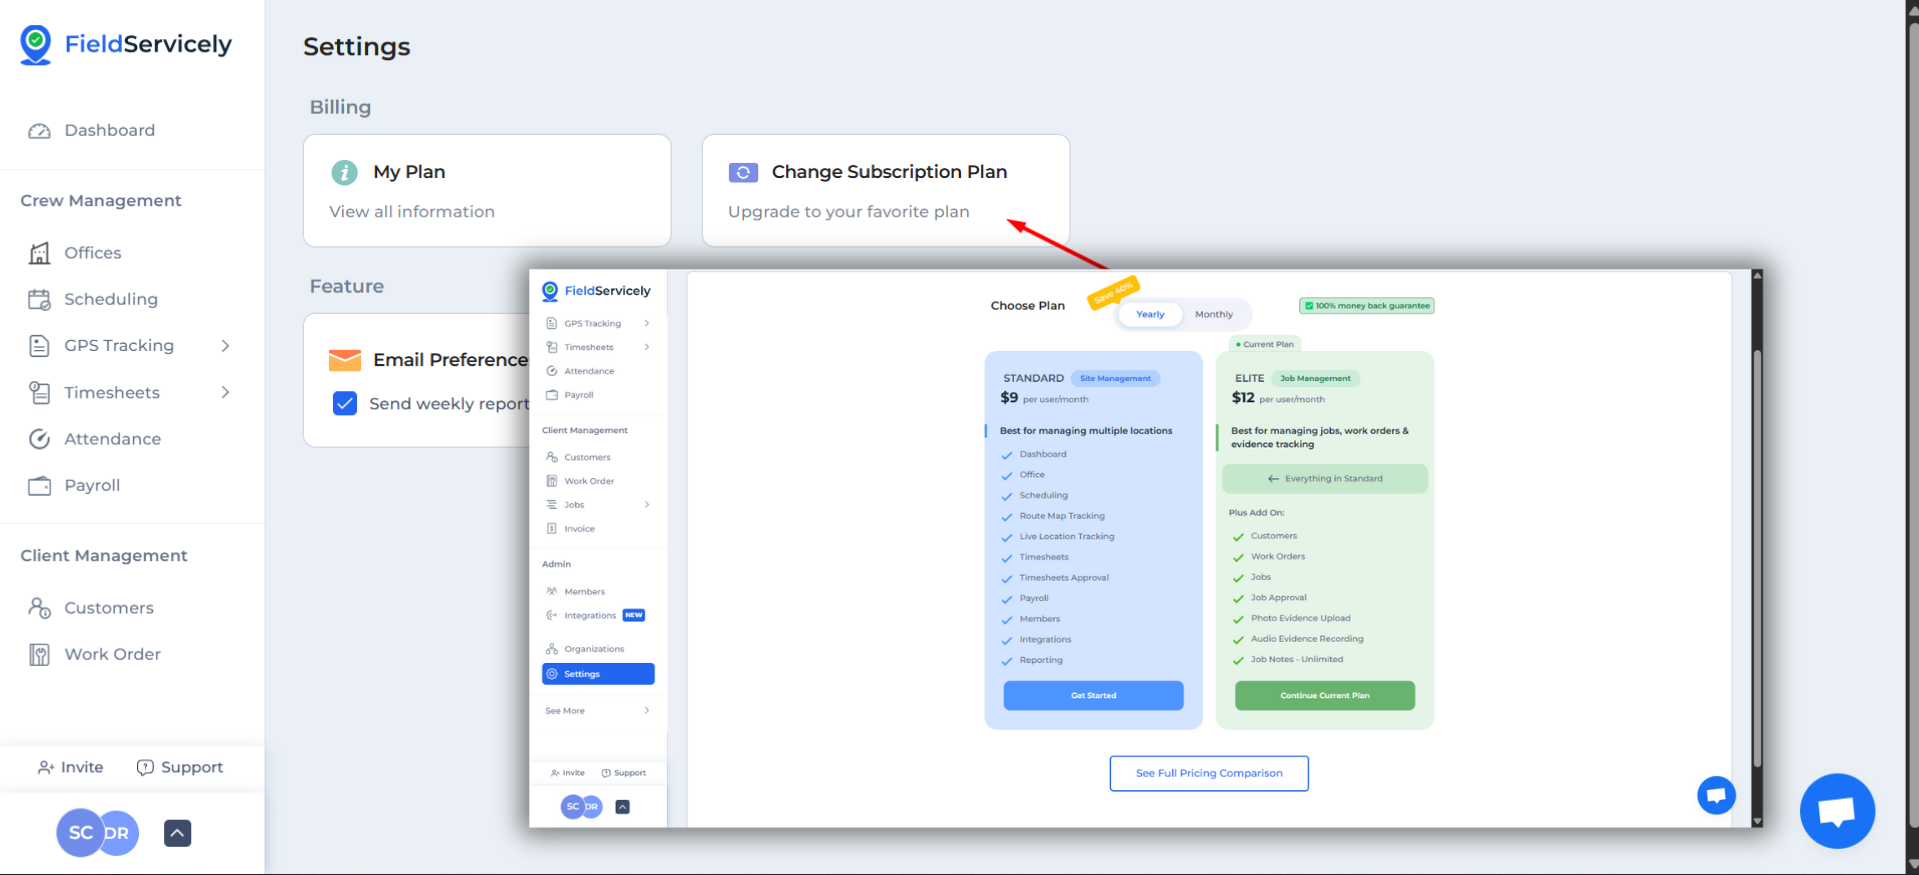Click Continue Current Plan on Elite plan
Screen dimensions: 1919x875
(x=1325, y=695)
